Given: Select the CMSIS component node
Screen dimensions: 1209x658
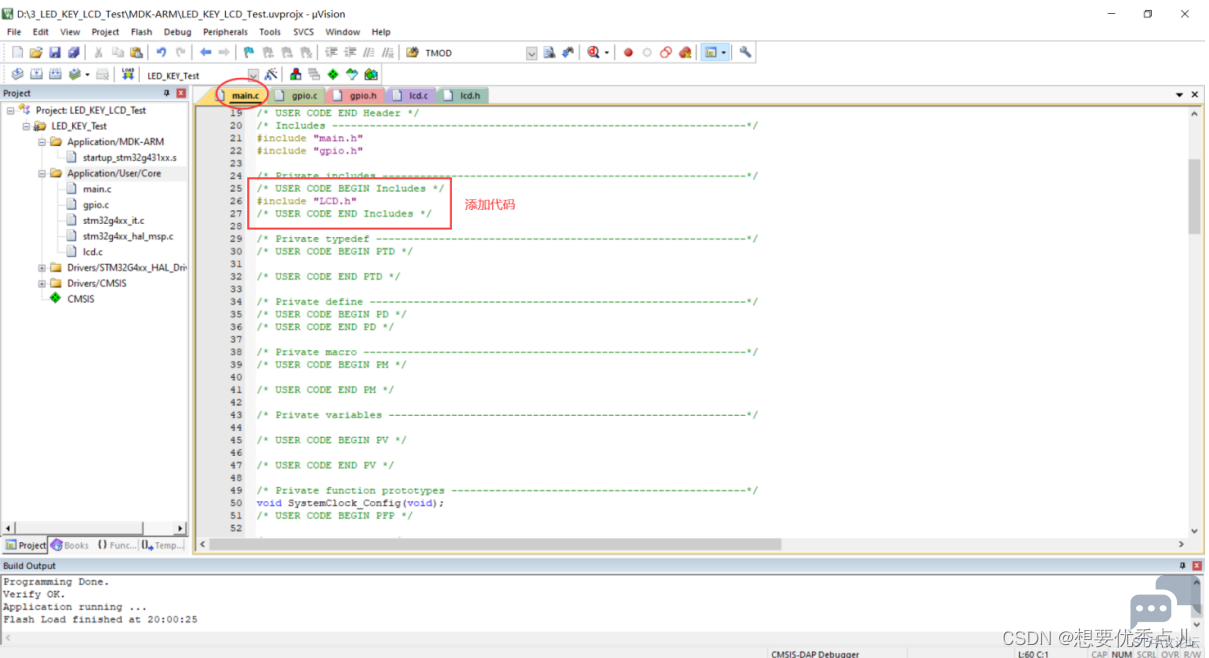Looking at the screenshot, I should 80,299.
